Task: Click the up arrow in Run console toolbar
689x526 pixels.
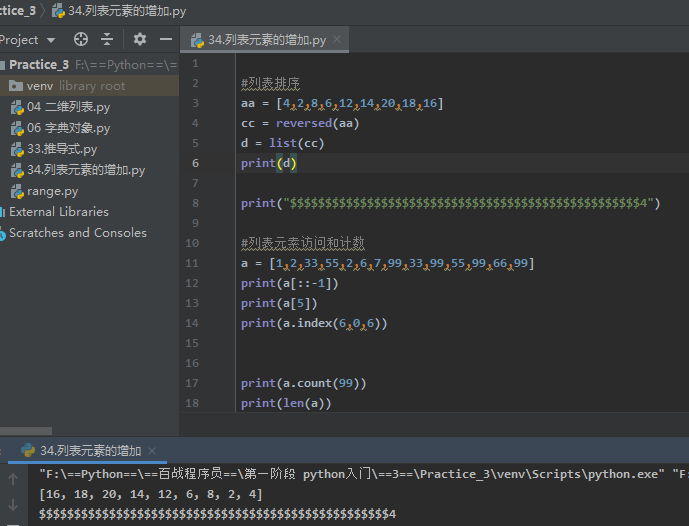Action: (13, 479)
